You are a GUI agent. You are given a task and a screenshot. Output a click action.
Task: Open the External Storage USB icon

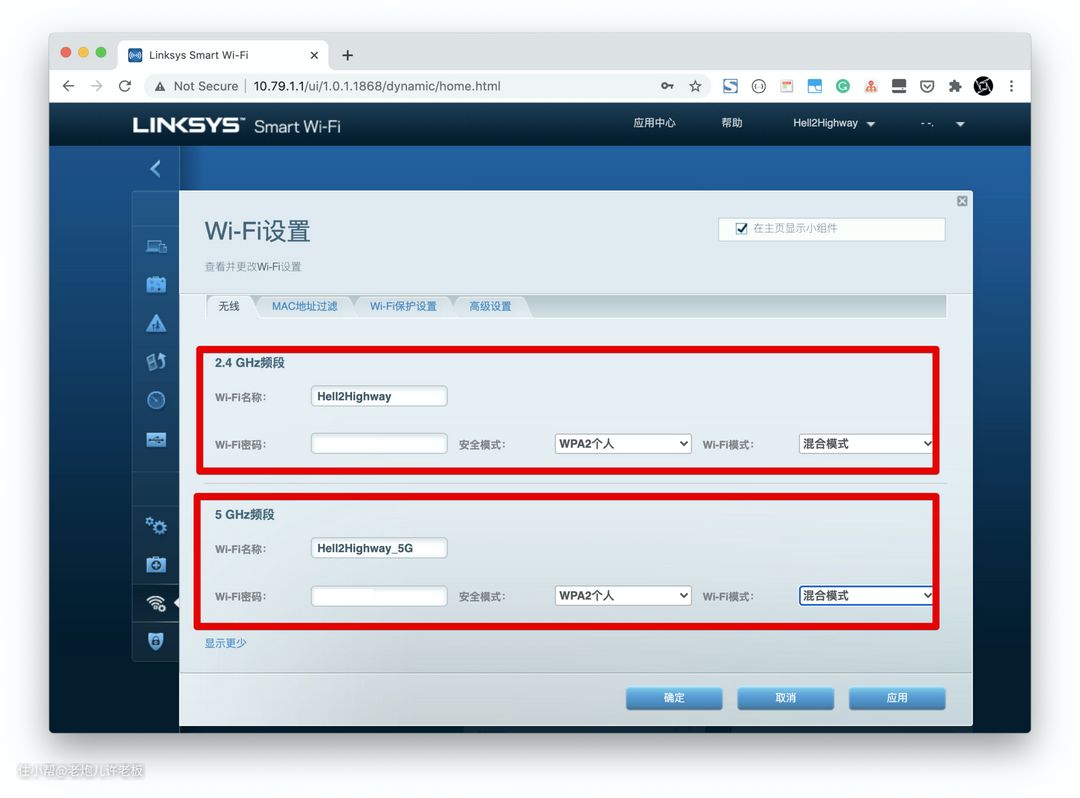pyautogui.click(x=156, y=439)
